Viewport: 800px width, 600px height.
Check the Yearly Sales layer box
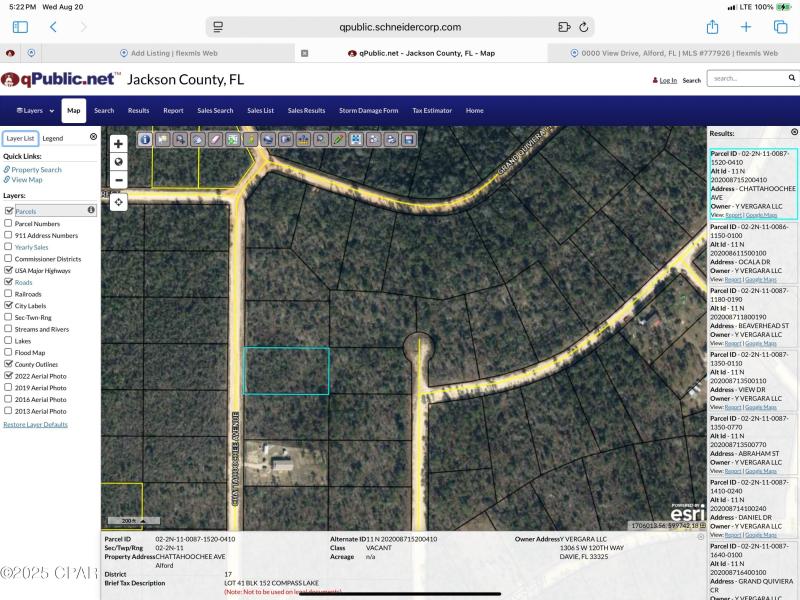click(8, 246)
